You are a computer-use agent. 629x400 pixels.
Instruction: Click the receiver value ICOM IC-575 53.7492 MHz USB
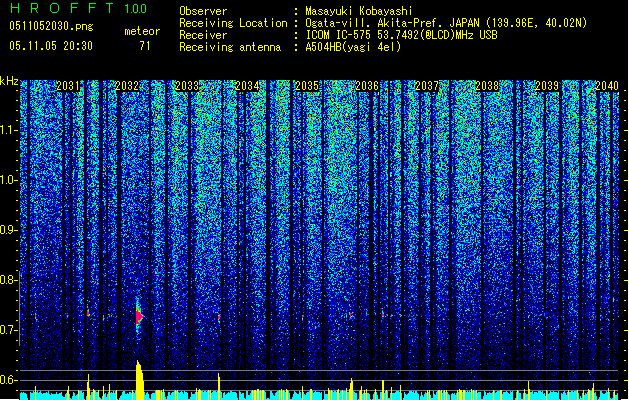point(401,35)
